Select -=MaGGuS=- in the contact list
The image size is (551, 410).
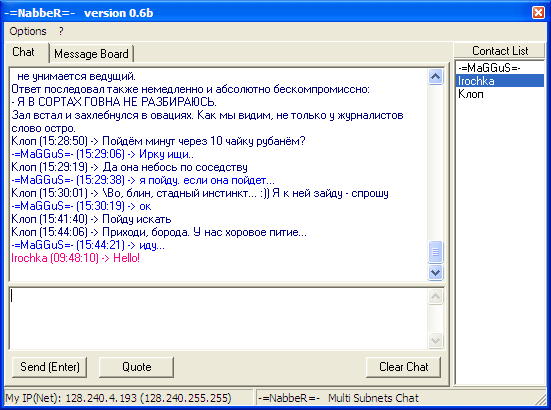pyautogui.click(x=500, y=68)
